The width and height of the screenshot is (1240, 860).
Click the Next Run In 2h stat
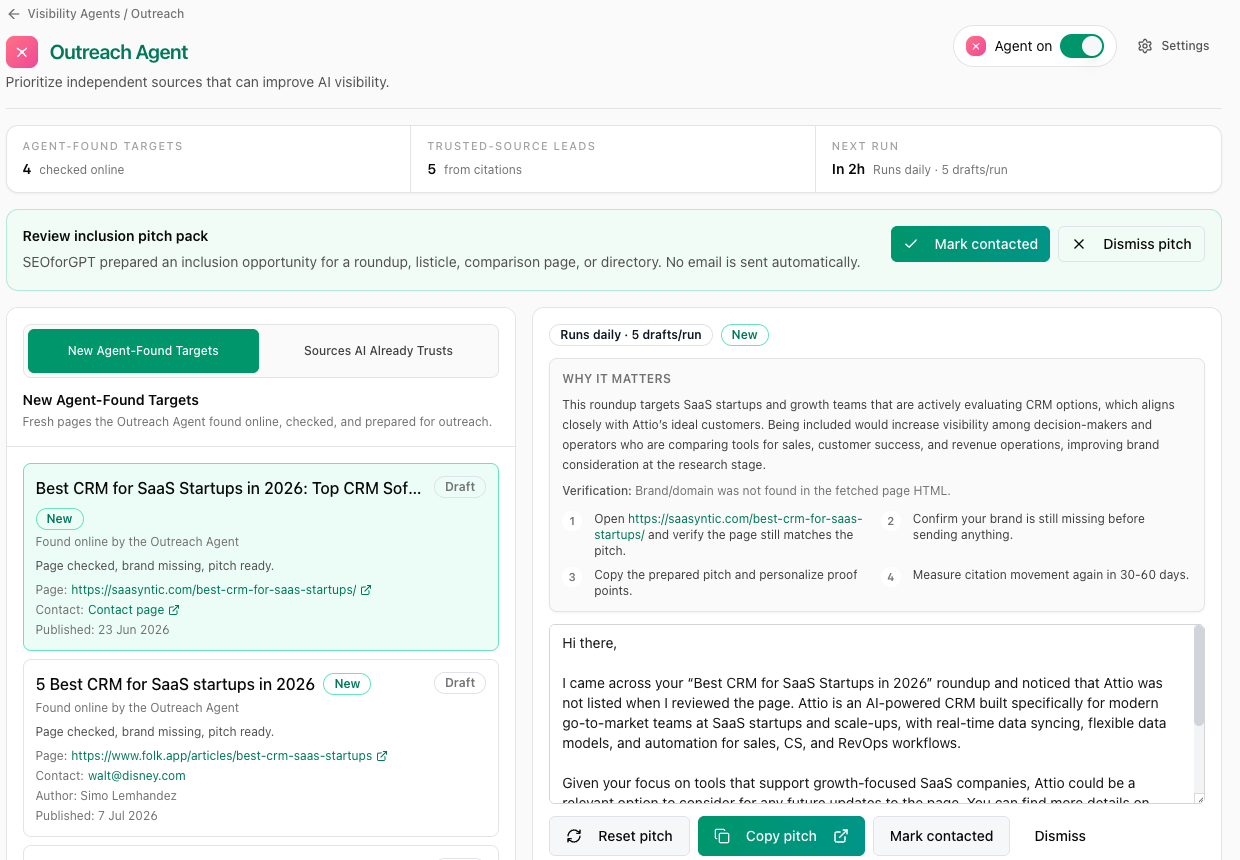1018,159
